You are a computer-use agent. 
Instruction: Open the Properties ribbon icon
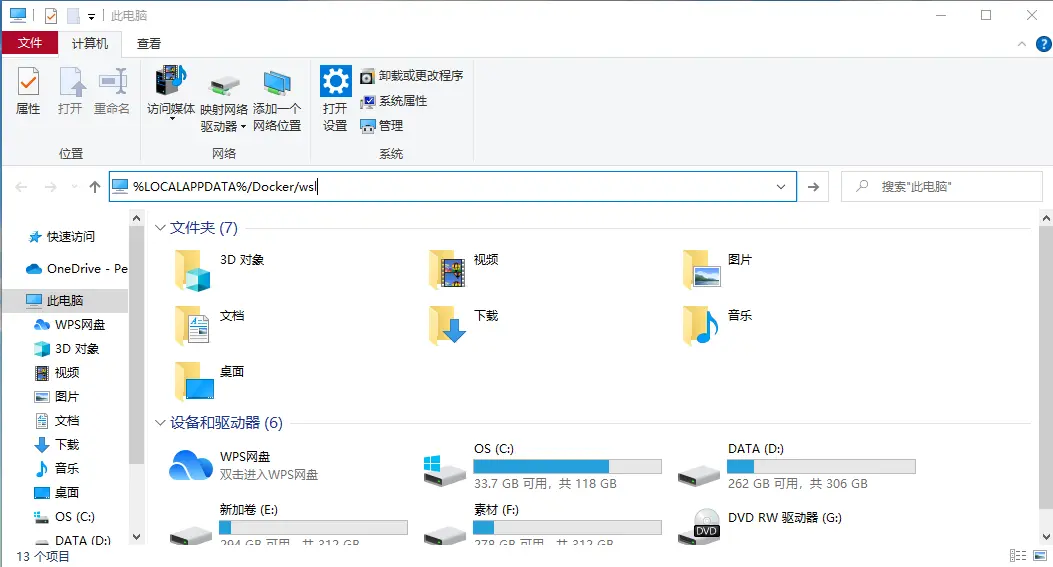tap(28, 91)
